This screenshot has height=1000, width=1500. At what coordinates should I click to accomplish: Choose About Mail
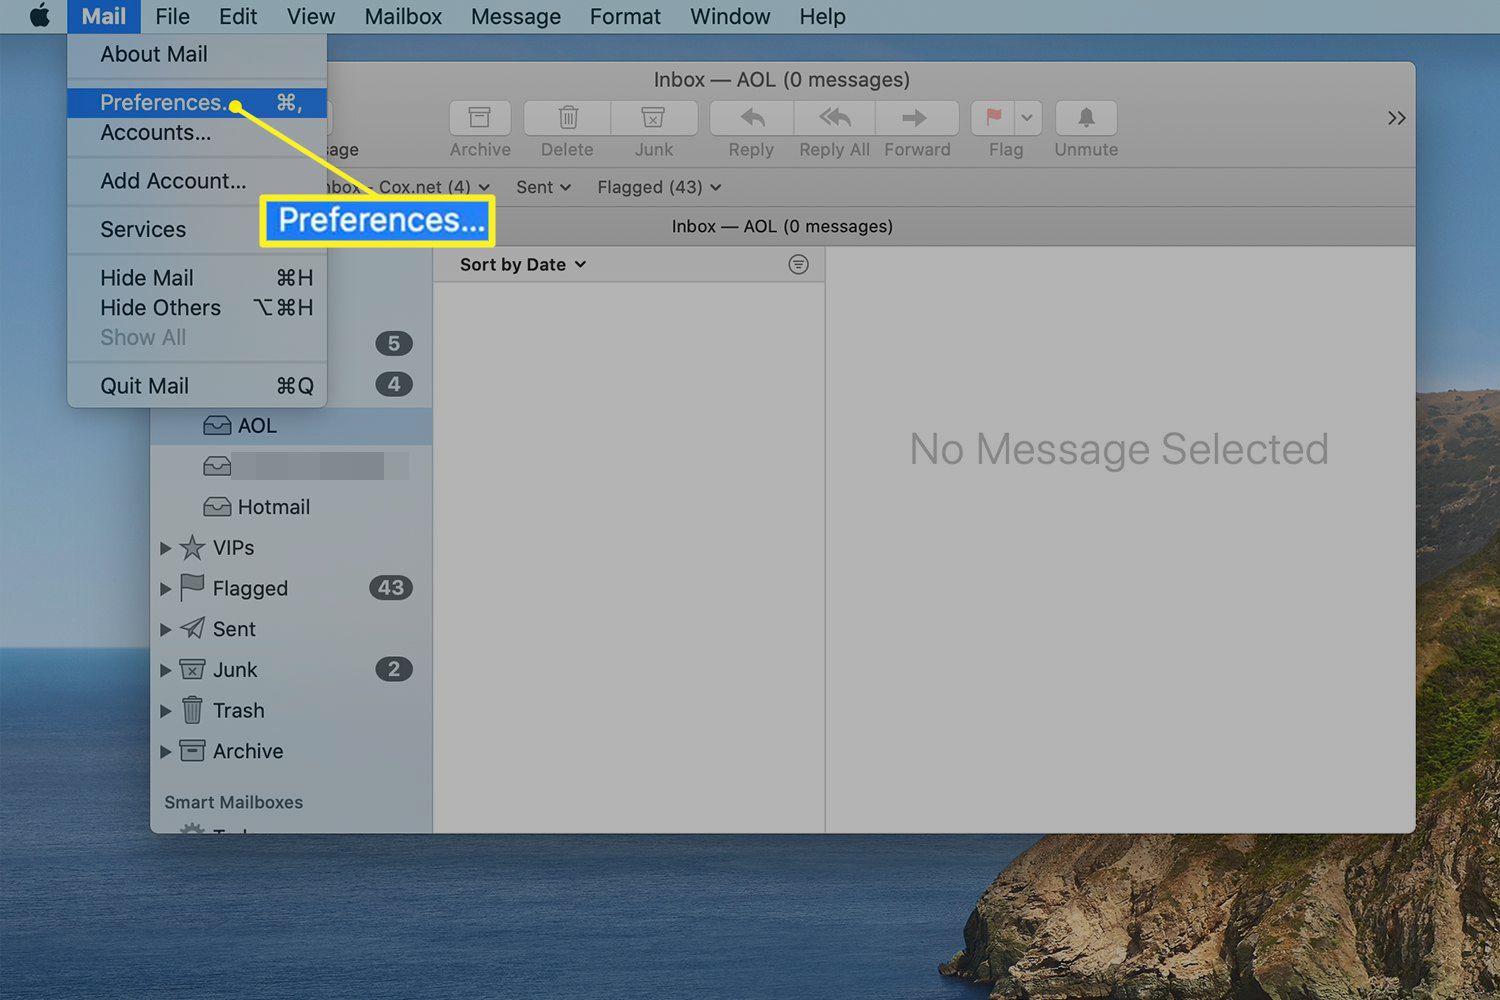point(197,54)
